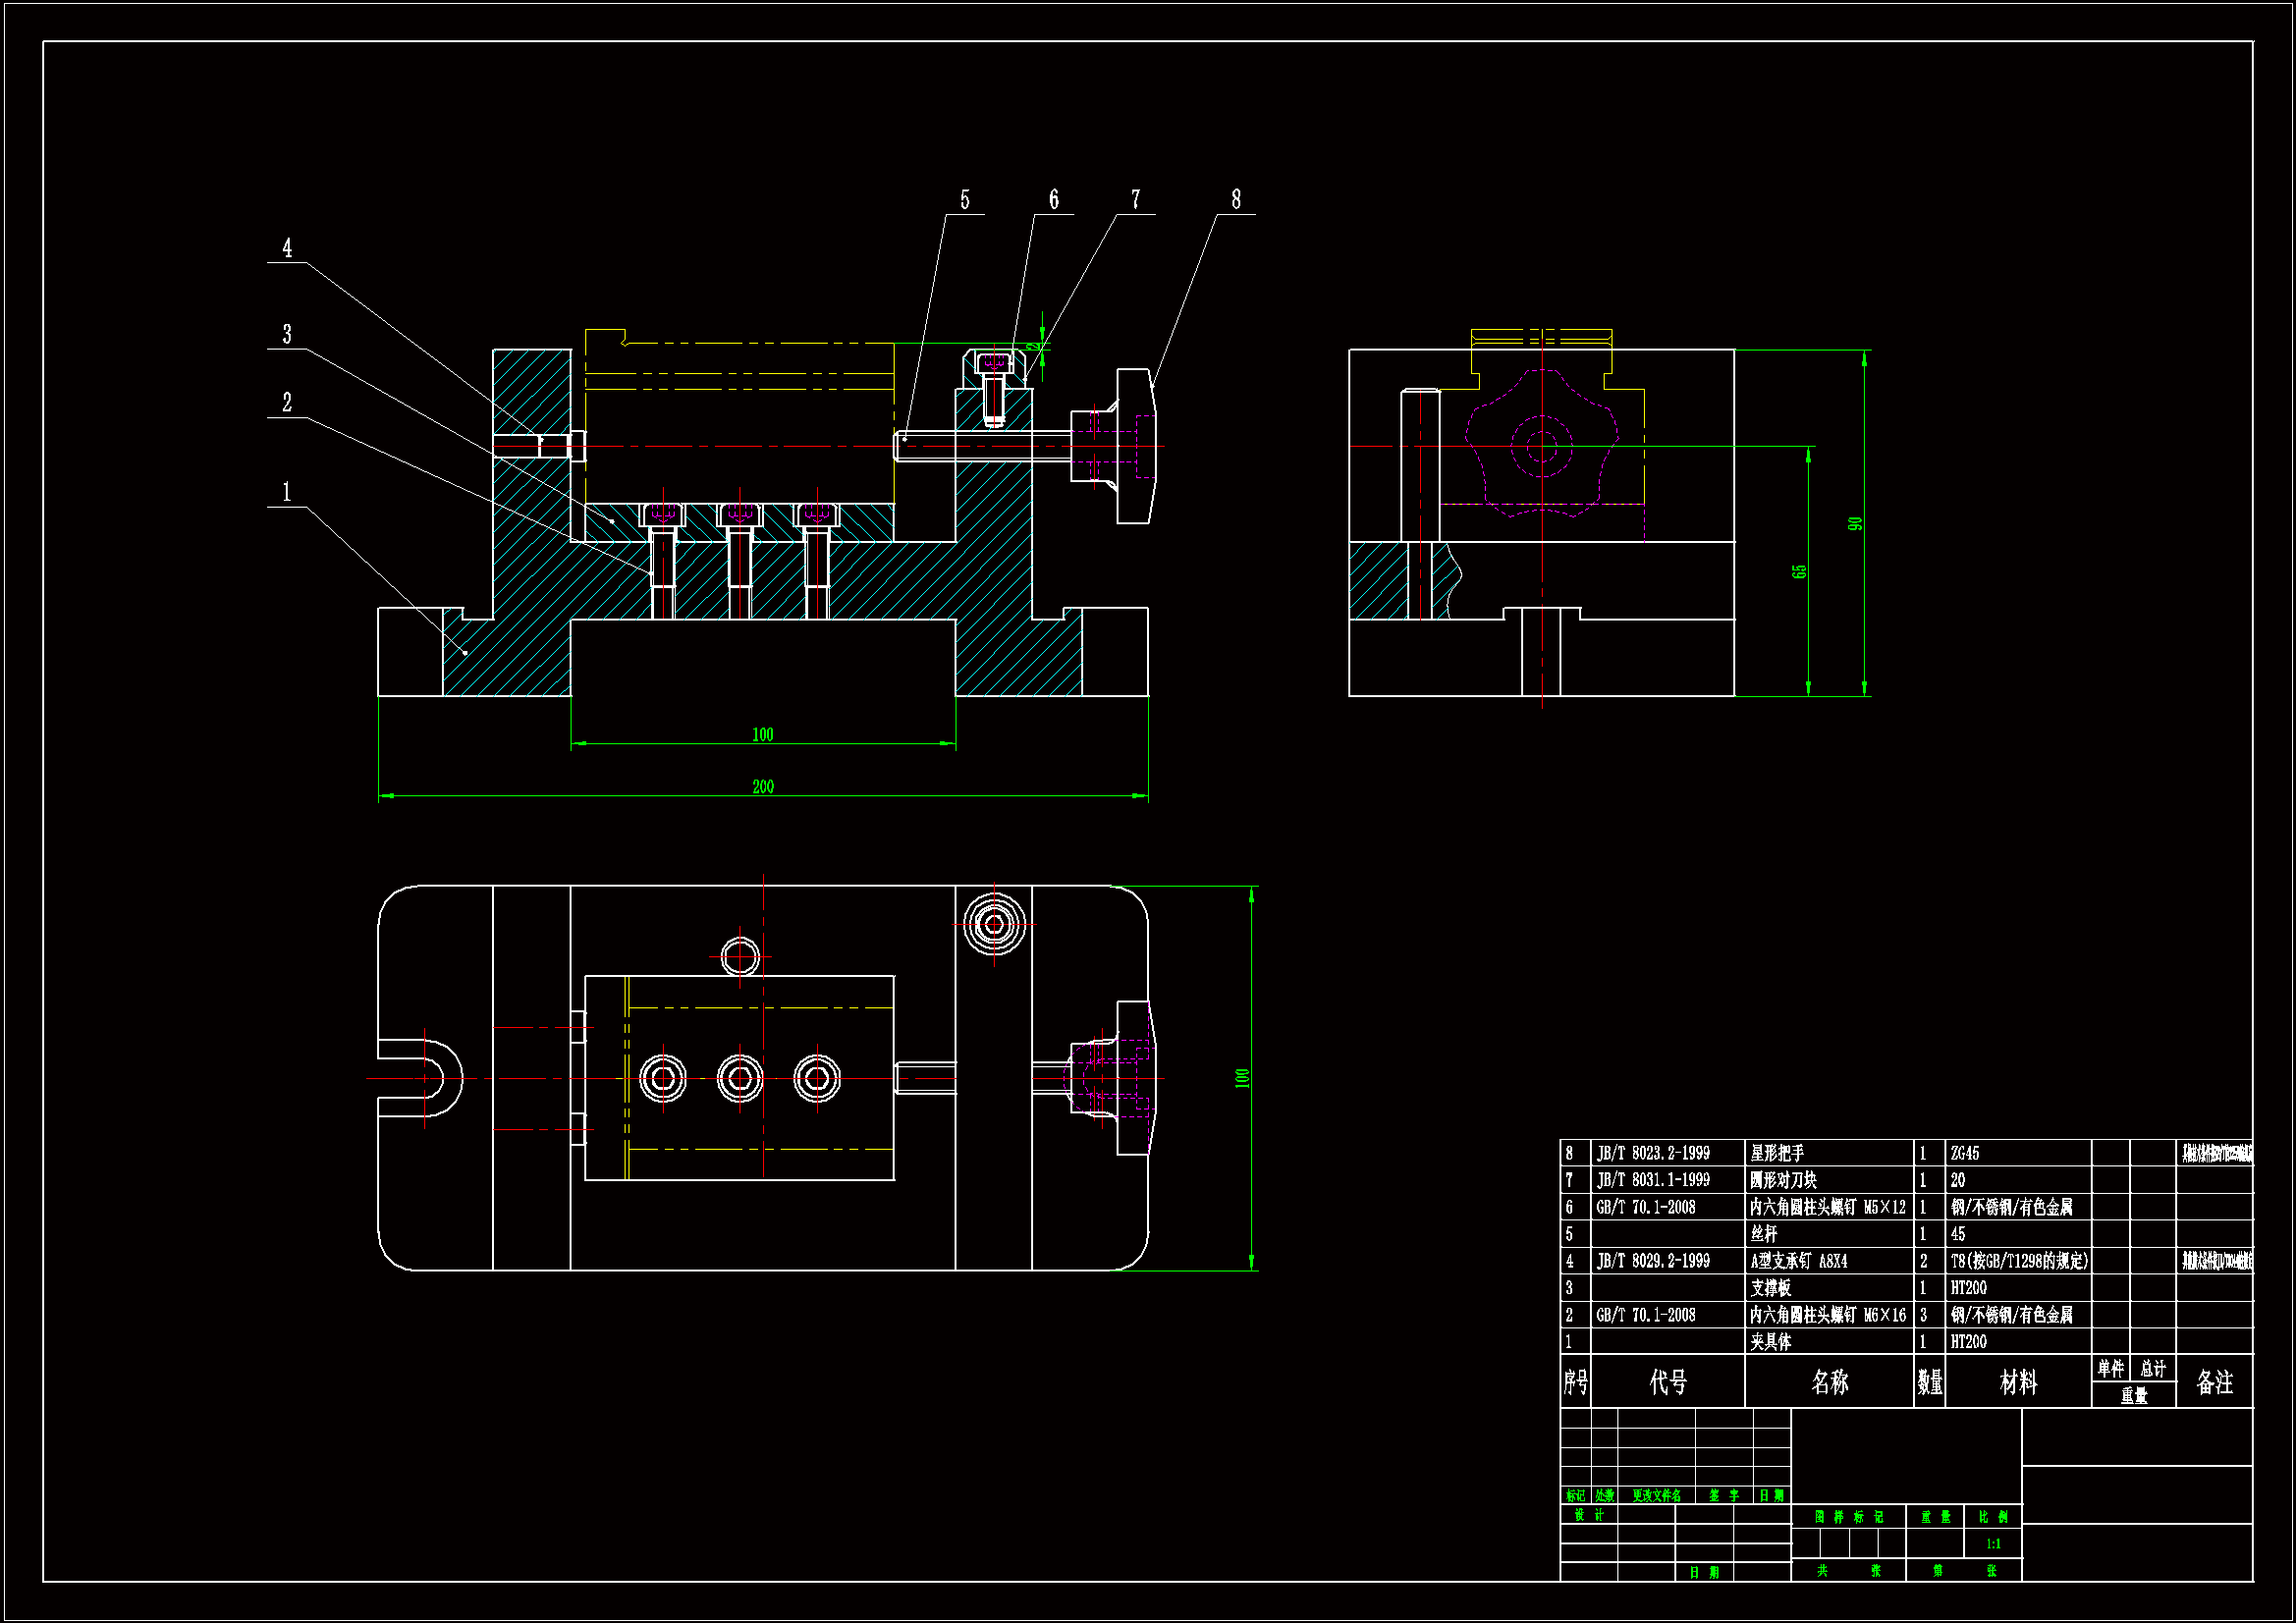2296x1623 pixels.
Task: Click the 1:1 scale value
Action: pos(1993,1544)
